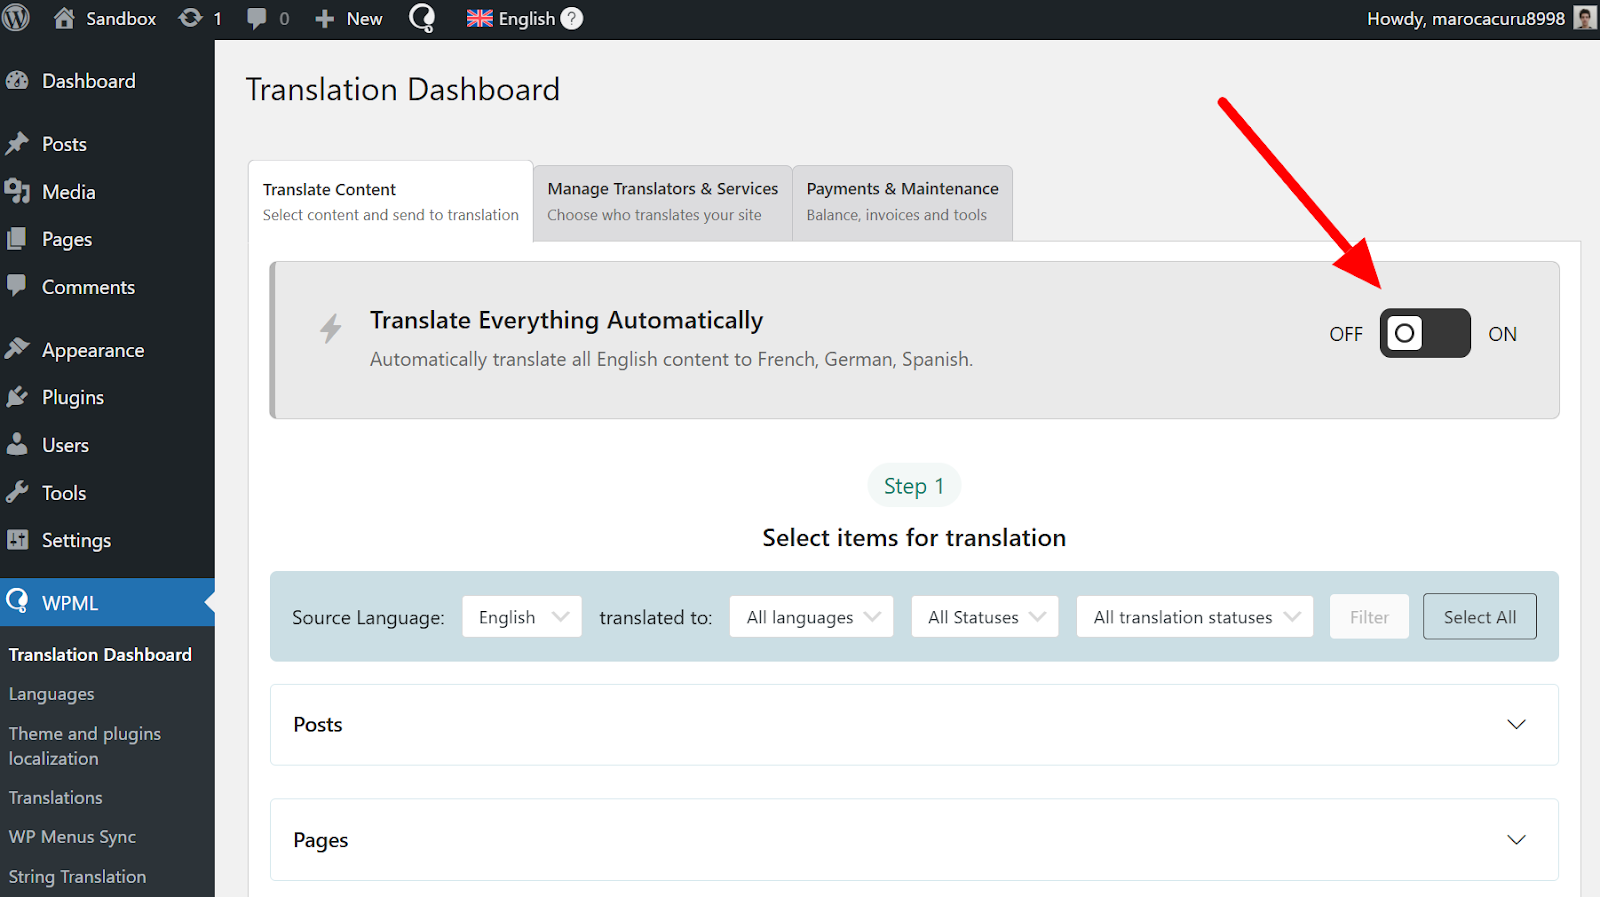Viewport: 1600px width, 897px height.
Task: Switch to Manage Translators & Services tab
Action: tap(662, 201)
